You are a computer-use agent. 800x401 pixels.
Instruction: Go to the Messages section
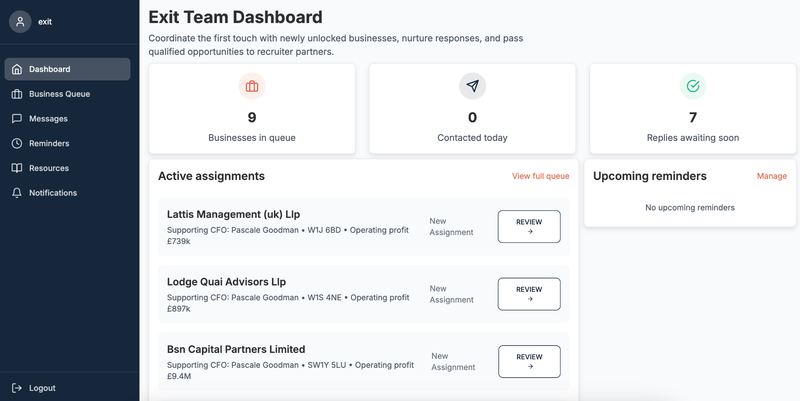point(67,118)
